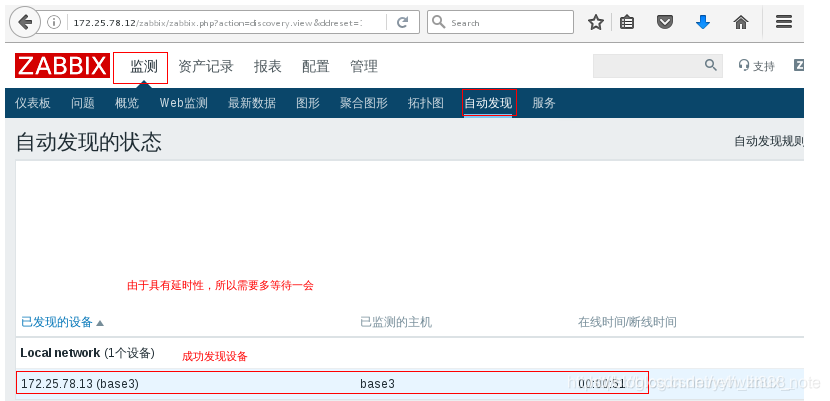Switch to the 仪表板 submenu tab
830x401 pixels.
pos(33,103)
